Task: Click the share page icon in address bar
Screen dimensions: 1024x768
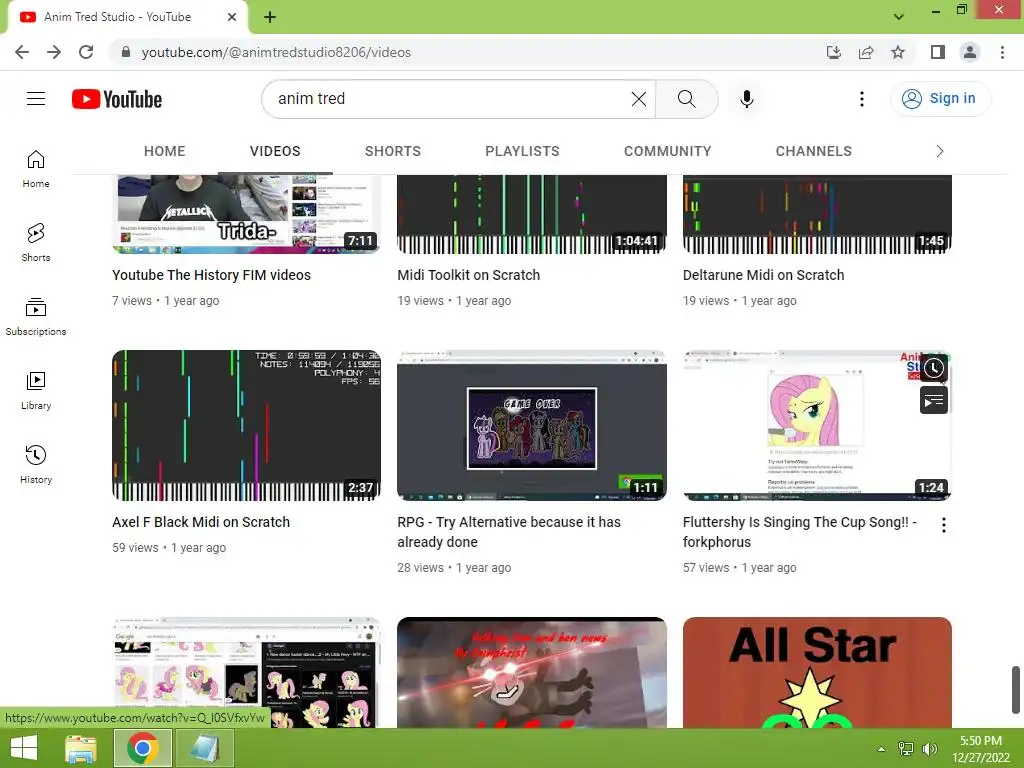Action: pos(866,52)
